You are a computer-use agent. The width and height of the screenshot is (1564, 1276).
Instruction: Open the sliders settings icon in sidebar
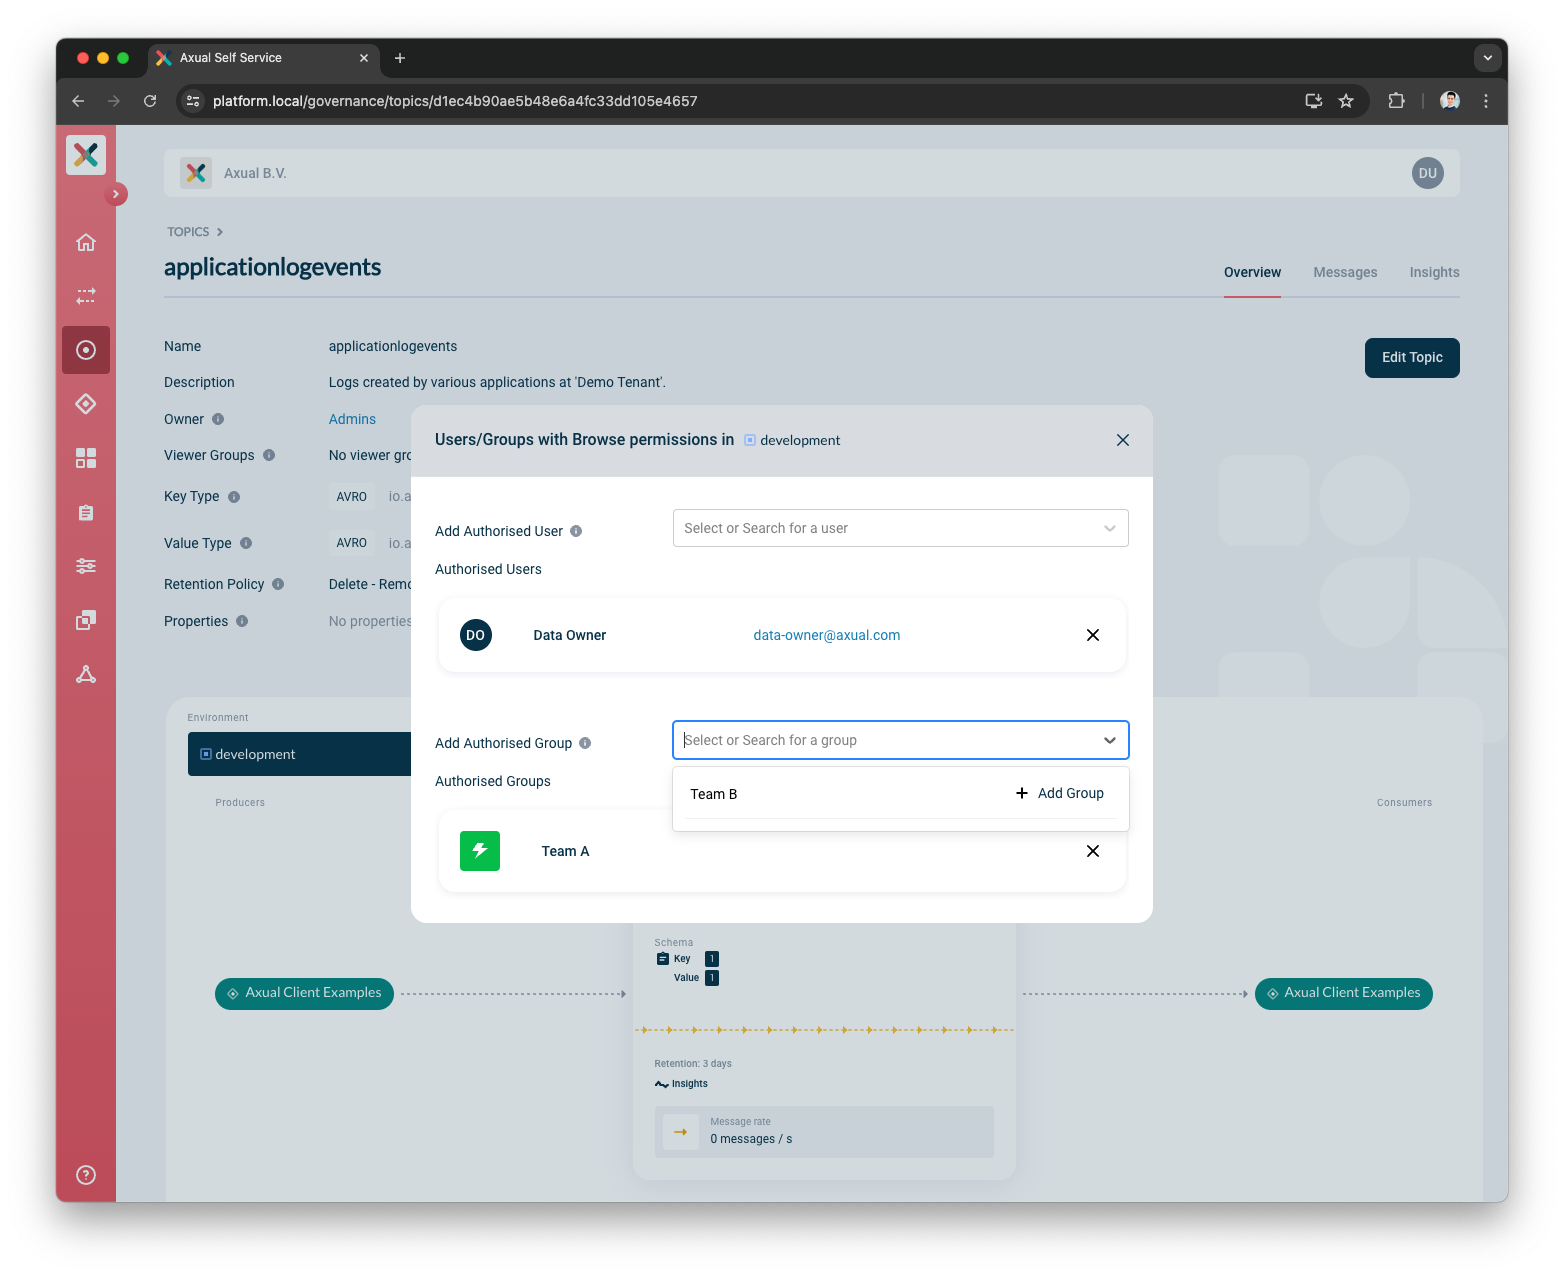pos(86,566)
